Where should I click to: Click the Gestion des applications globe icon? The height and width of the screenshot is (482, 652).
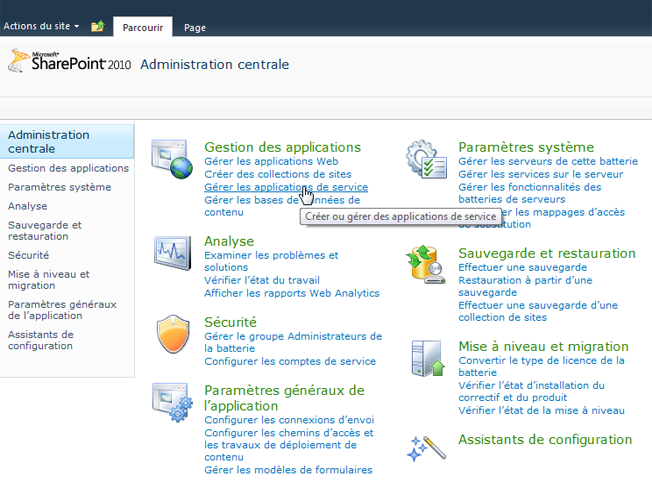pos(172,160)
